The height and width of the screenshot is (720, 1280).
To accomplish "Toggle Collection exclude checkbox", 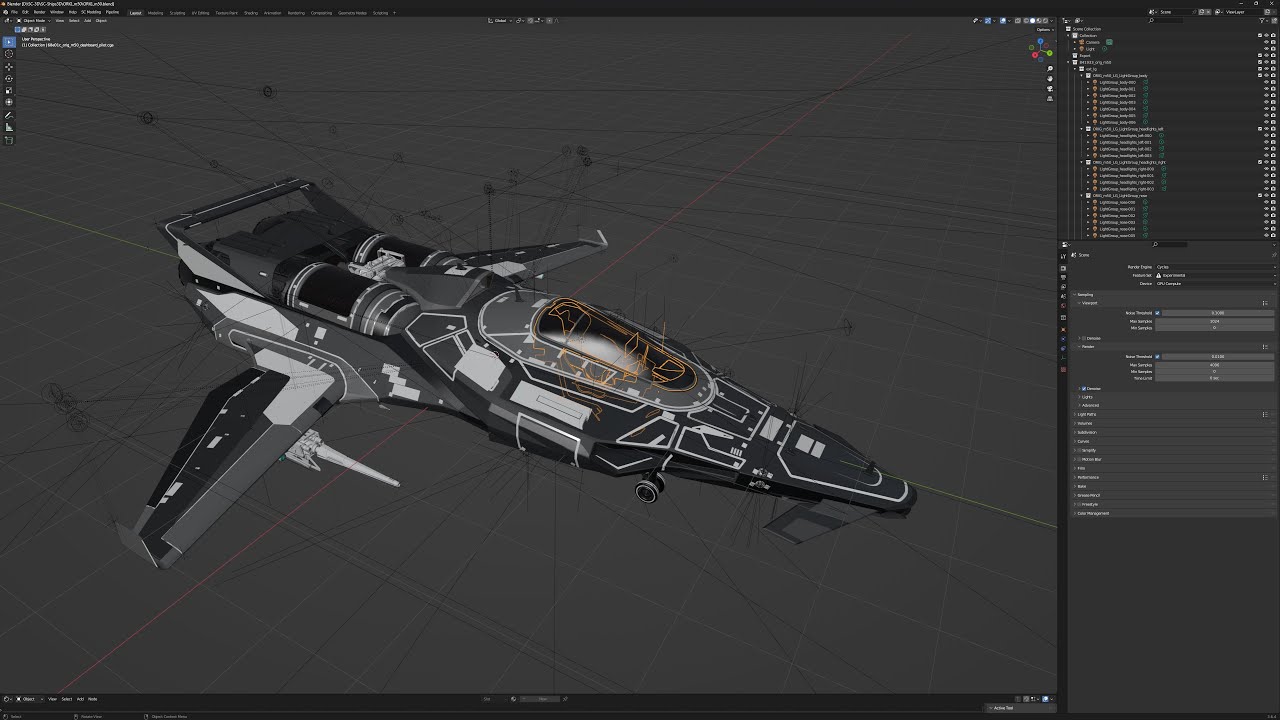I will click(1260, 35).
